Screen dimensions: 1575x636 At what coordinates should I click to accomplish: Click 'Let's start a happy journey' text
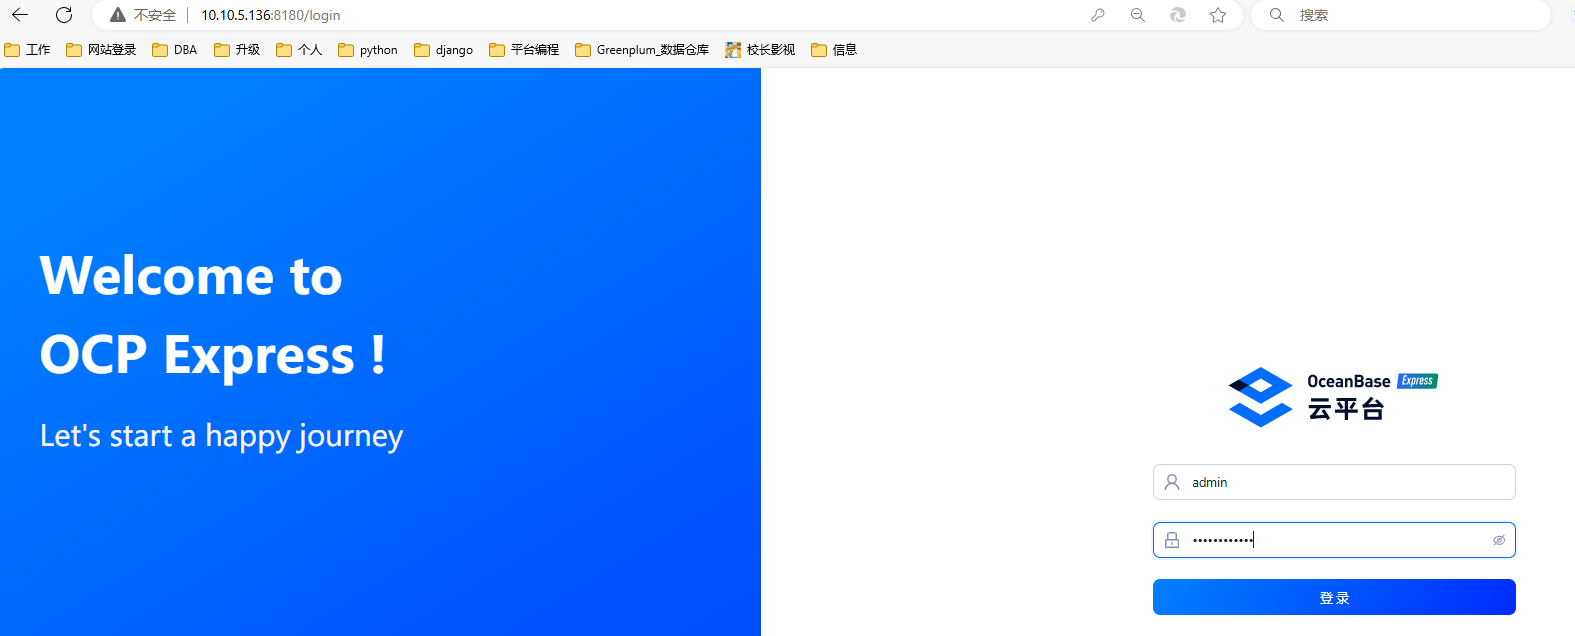221,436
